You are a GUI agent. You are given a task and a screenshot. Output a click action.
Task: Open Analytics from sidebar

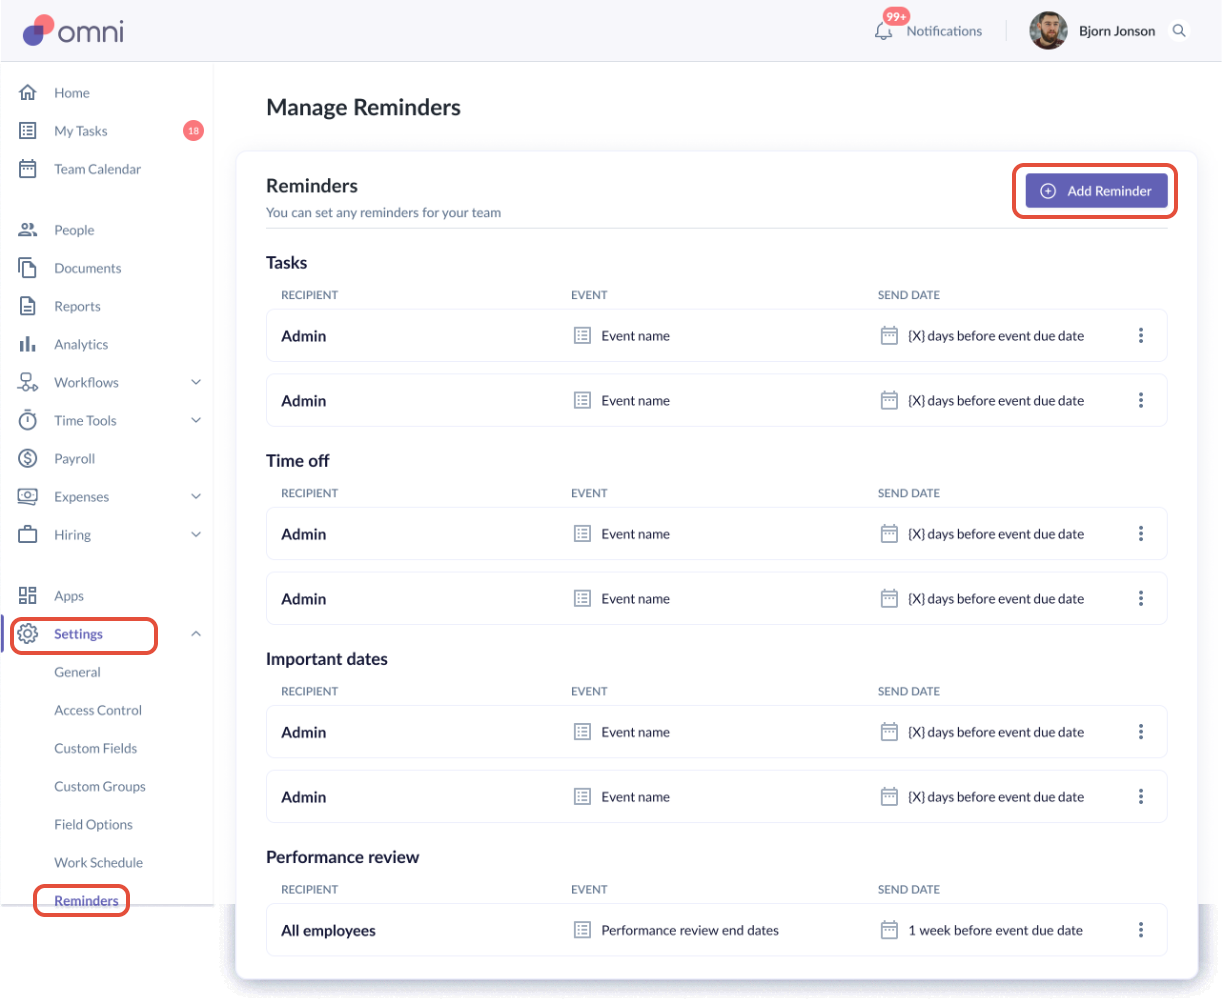point(81,345)
